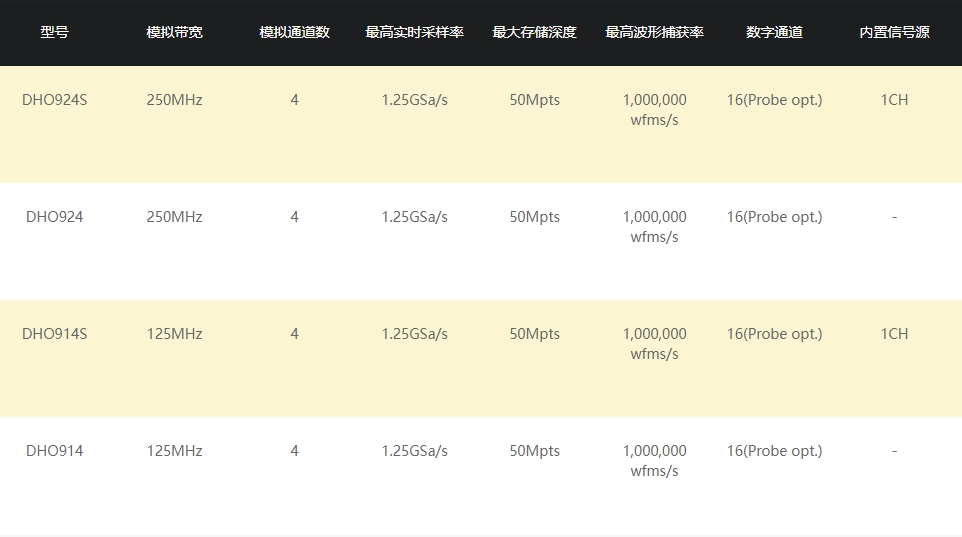Click the 模拟带宽 column header
The height and width of the screenshot is (537, 962).
click(x=174, y=32)
